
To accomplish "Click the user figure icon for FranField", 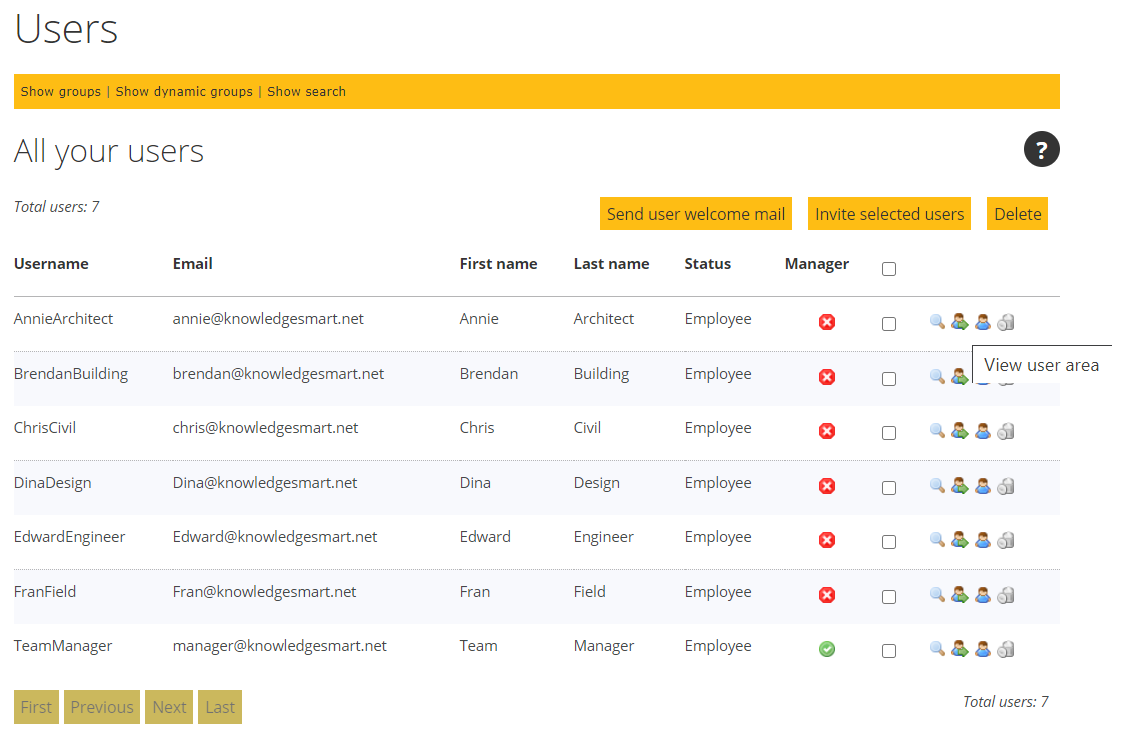I will pos(982,595).
